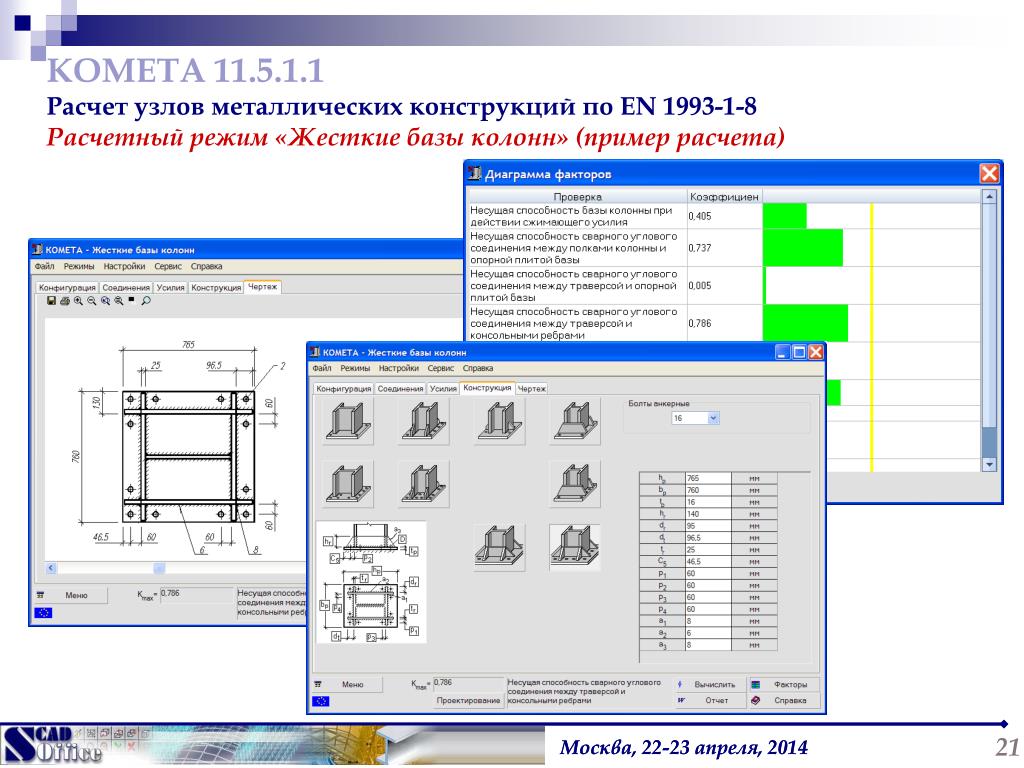The height and width of the screenshot is (768, 1024).
Task: Click the hp input field with 765
Action: (x=707, y=478)
